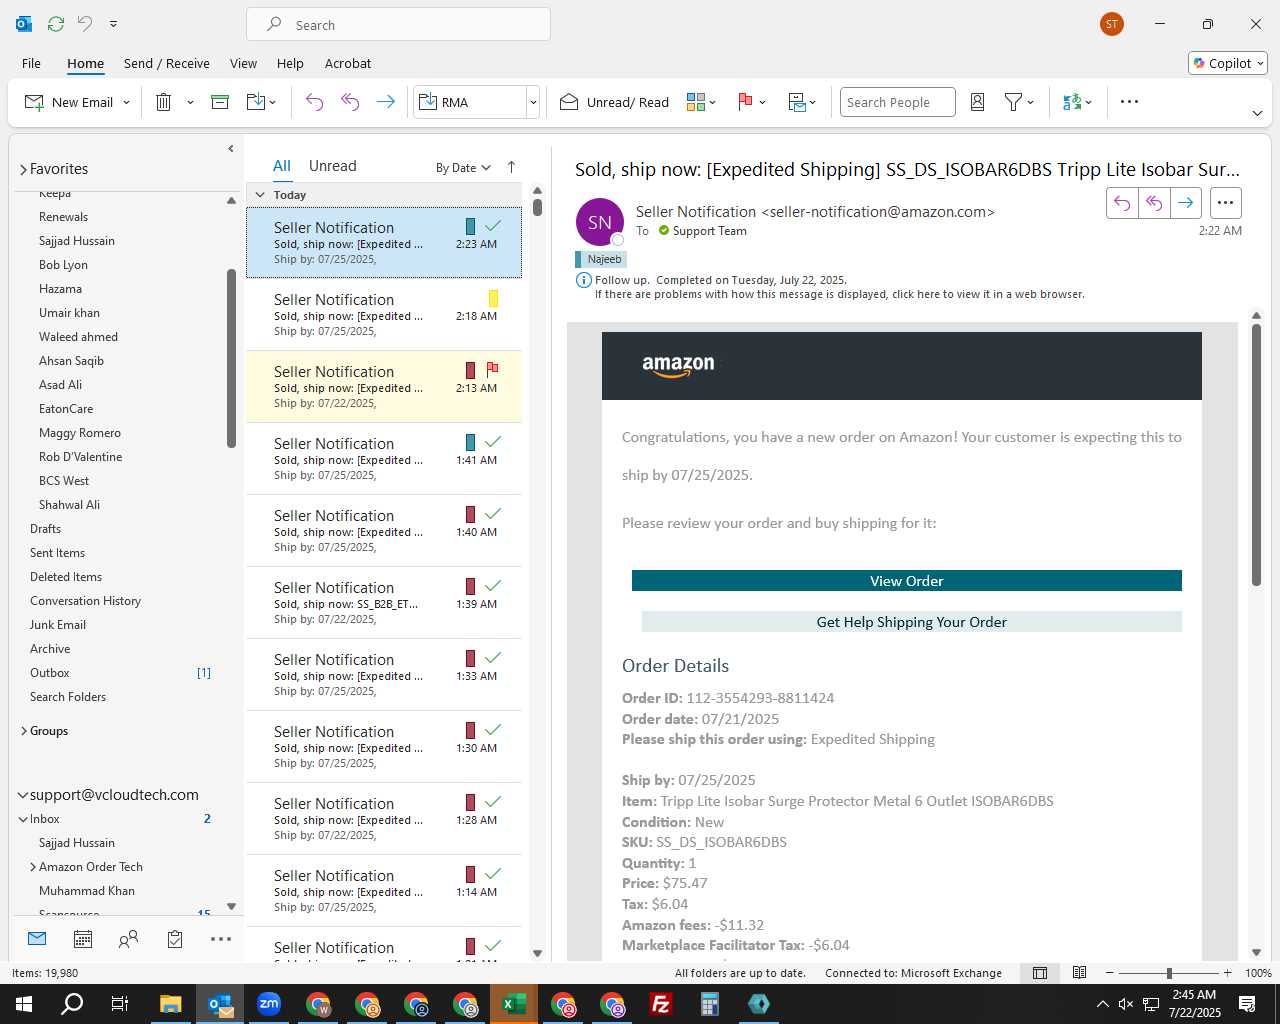Click the Categorize color squares icon
Screen dimensions: 1280x1024
click(x=696, y=102)
